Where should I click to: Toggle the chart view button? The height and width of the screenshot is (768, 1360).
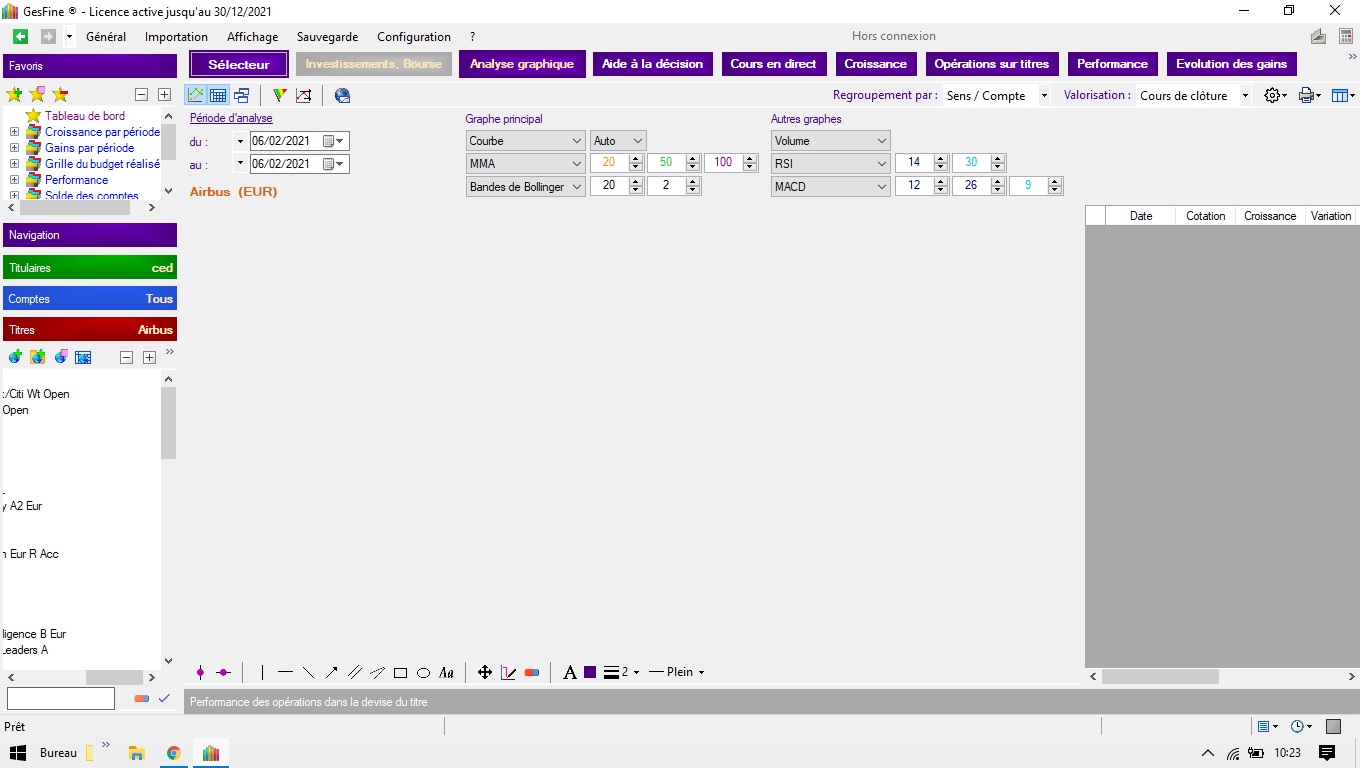click(195, 96)
